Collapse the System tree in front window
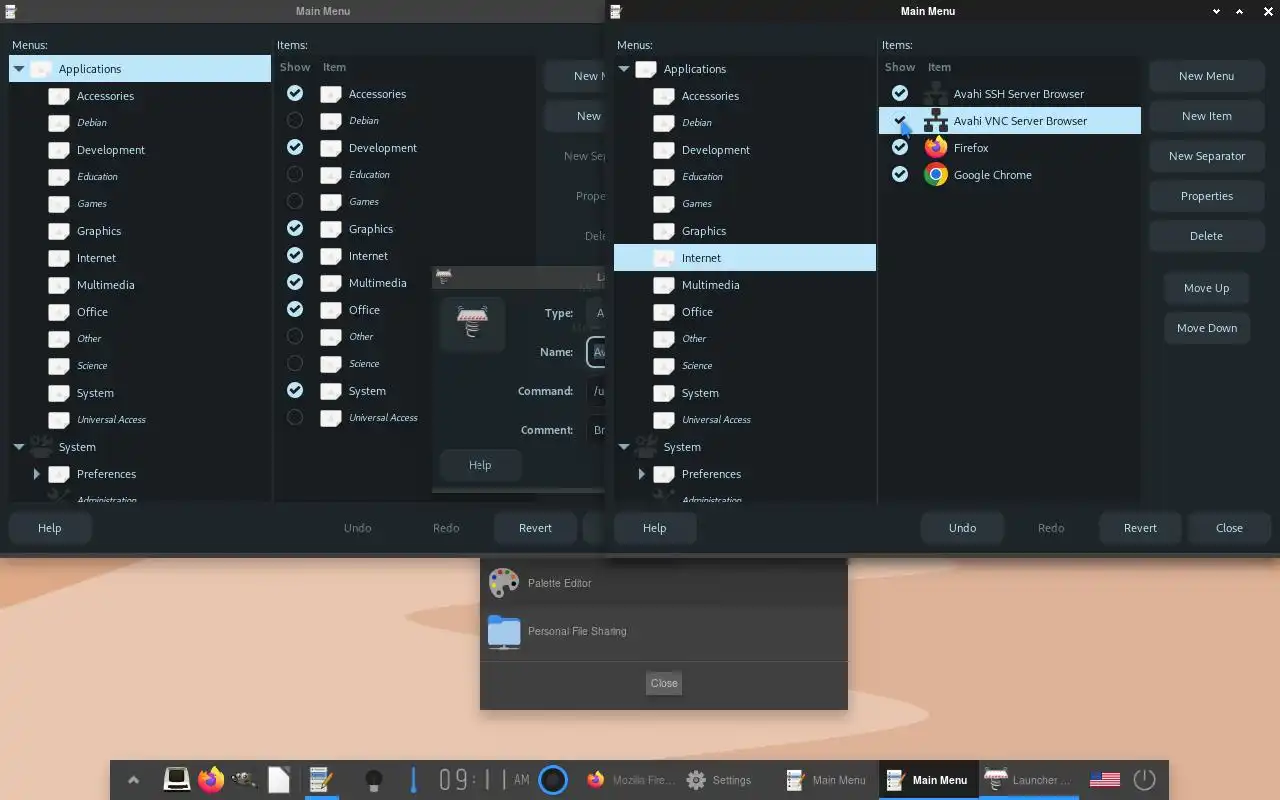1280x800 pixels. [x=624, y=447]
